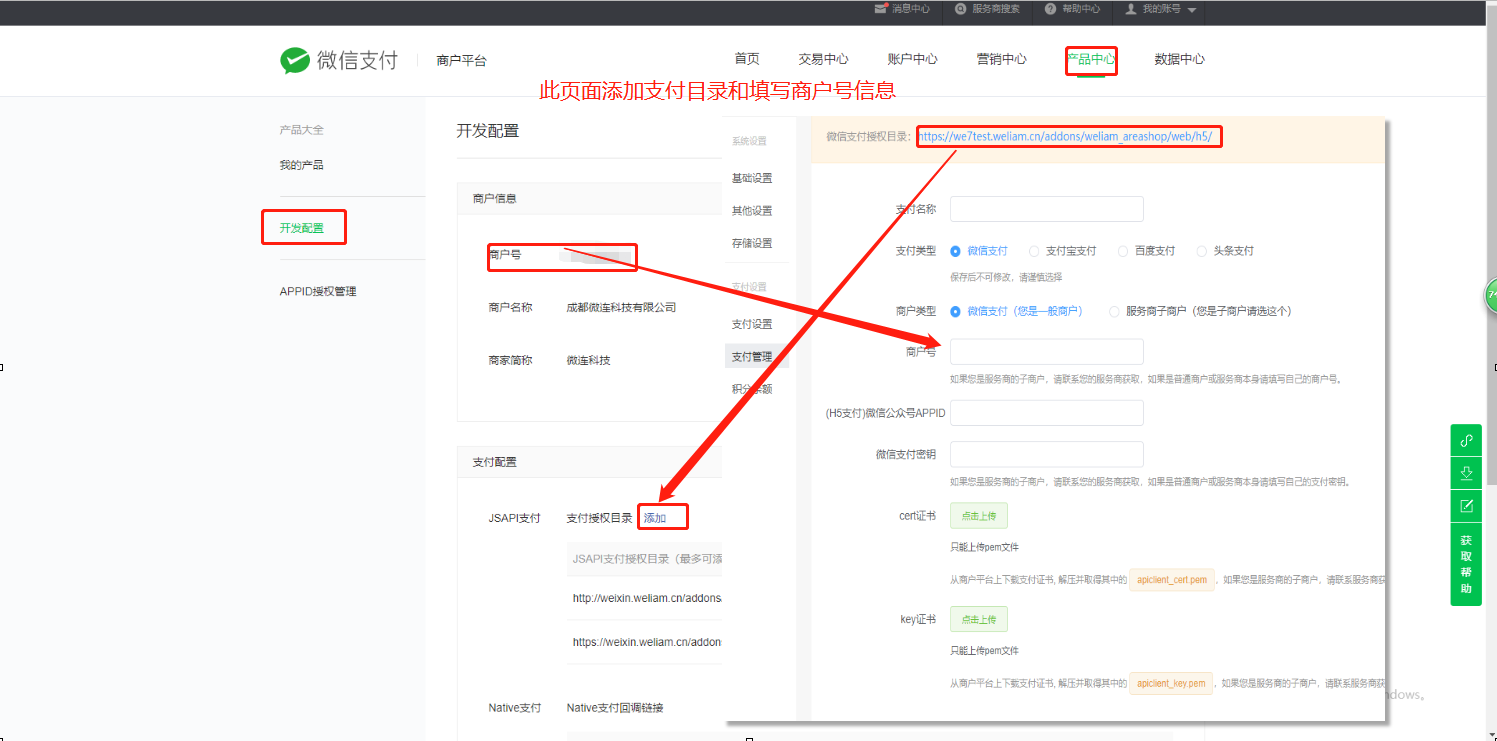Click the apiclient_key.pem filename tag
1497x741 pixels.
(1171, 683)
